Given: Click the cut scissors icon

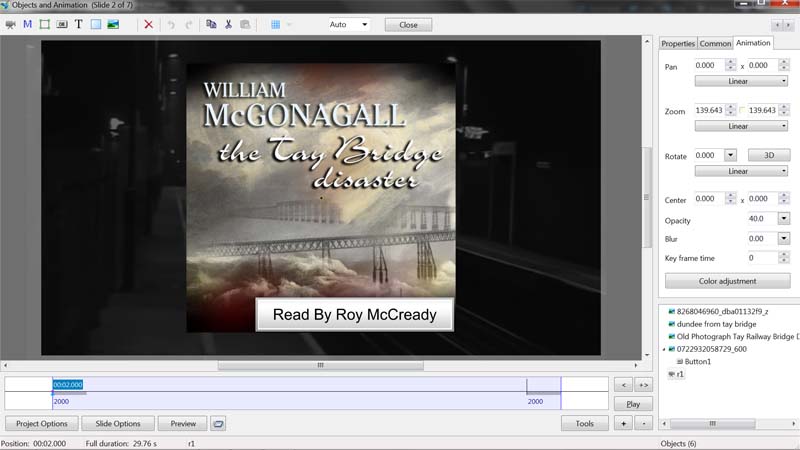Looking at the screenshot, I should click(228, 24).
